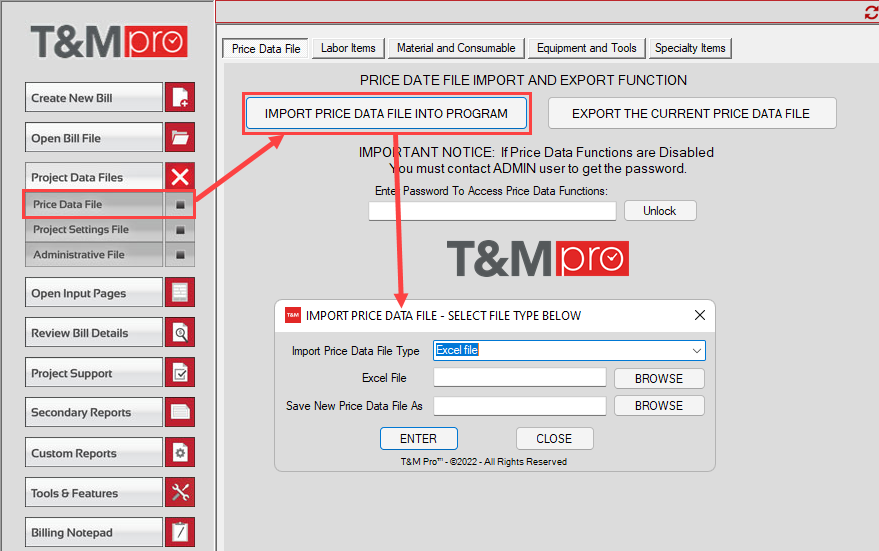Click the Tools & Features sidebar button
879x551 pixels.
[x=94, y=492]
